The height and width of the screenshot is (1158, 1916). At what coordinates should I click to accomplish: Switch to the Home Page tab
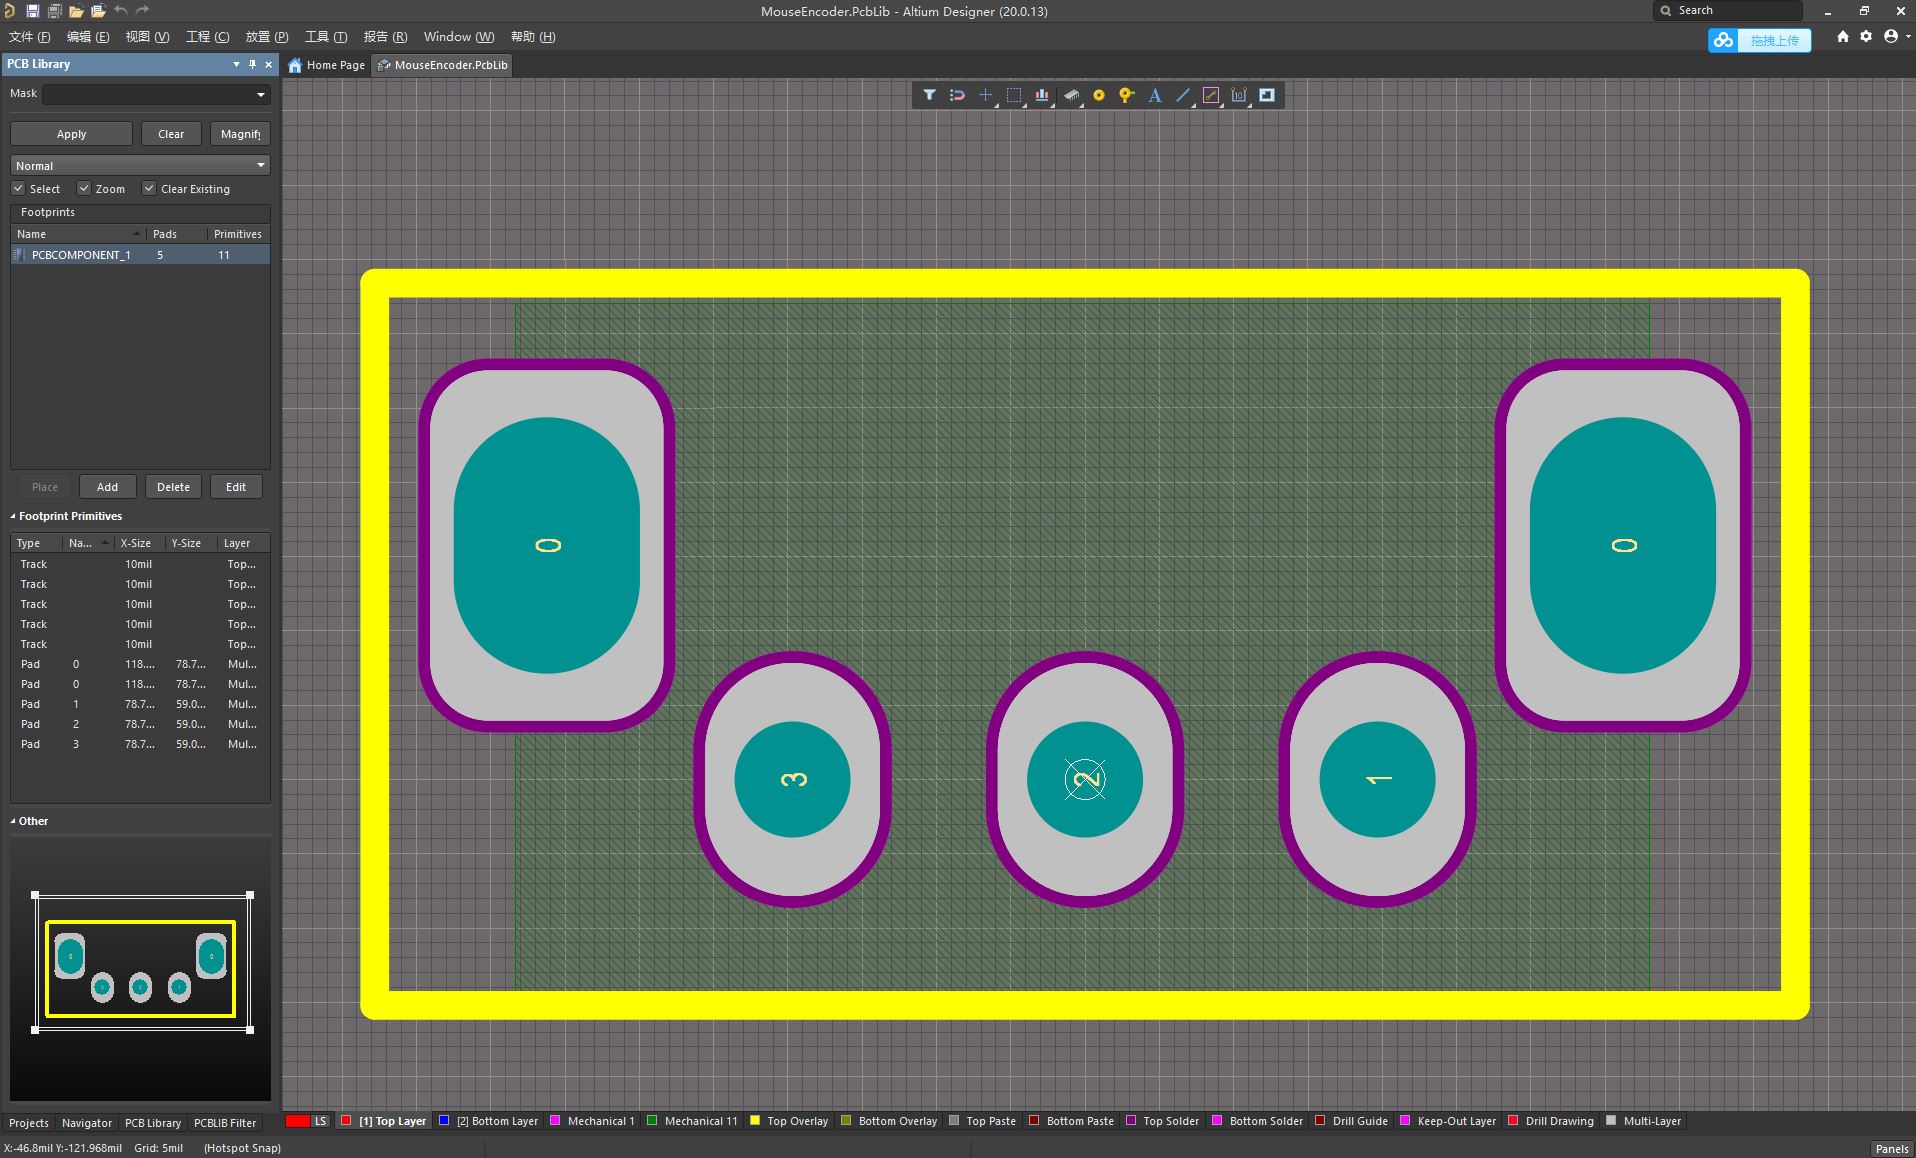click(326, 65)
